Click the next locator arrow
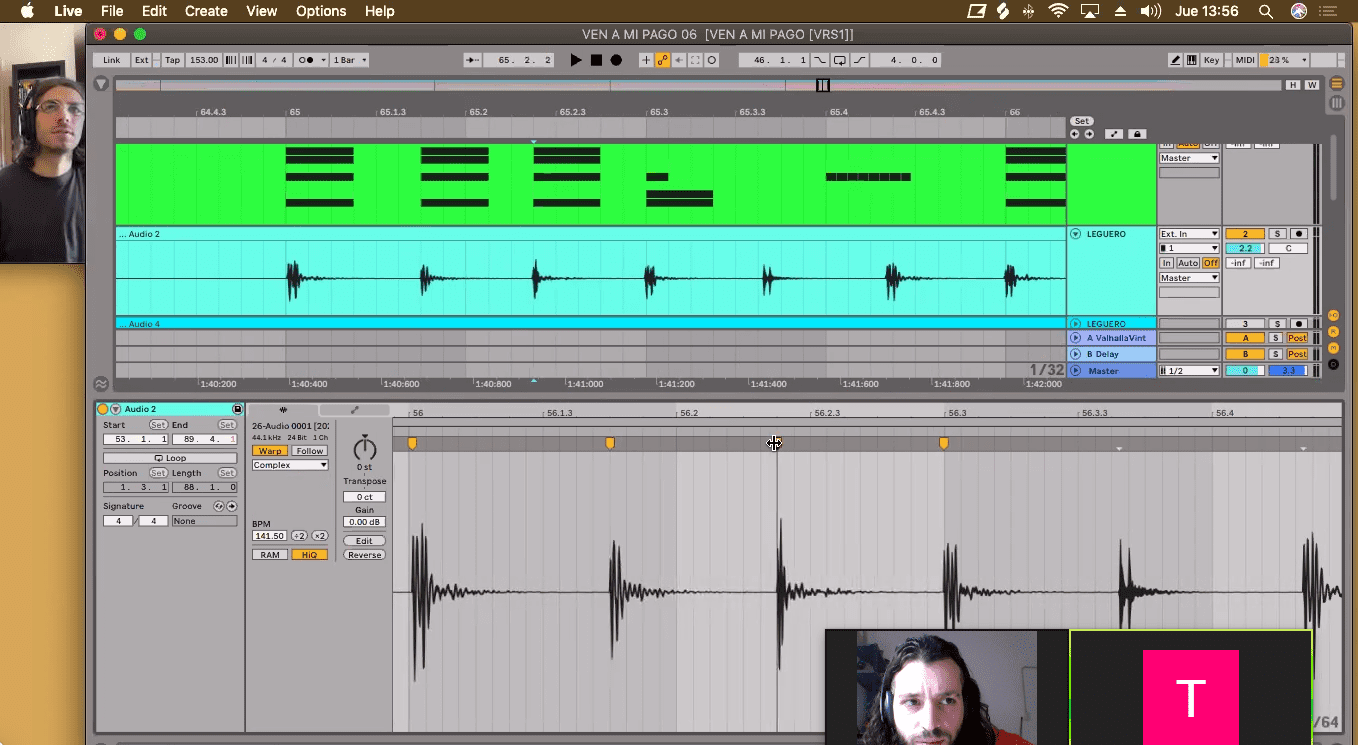 [1088, 134]
